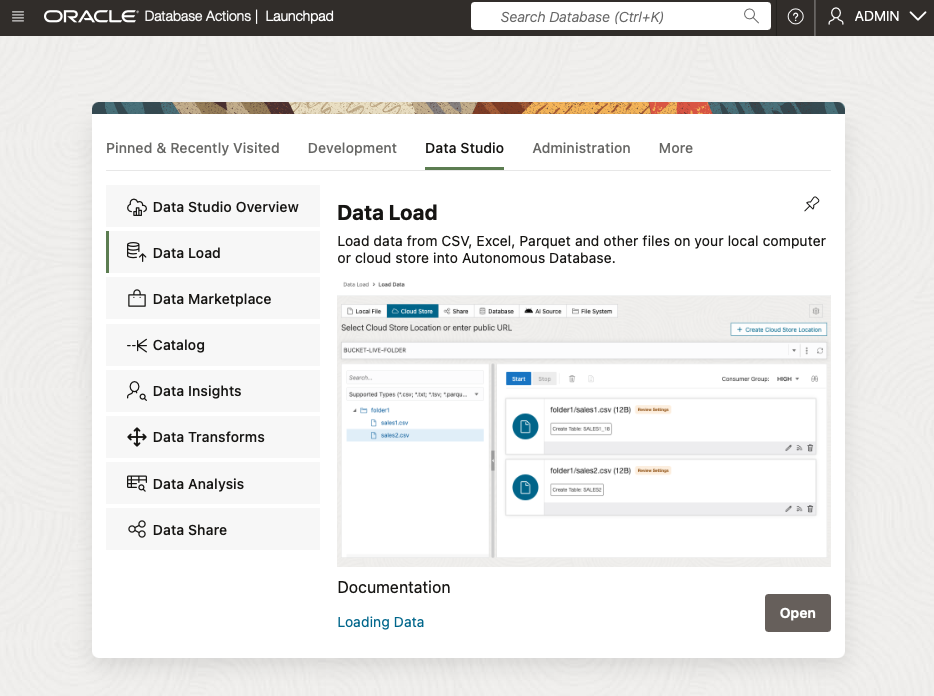Screen dimensions: 934x696
Task: Expand the More tab options
Action: pyautogui.click(x=675, y=148)
